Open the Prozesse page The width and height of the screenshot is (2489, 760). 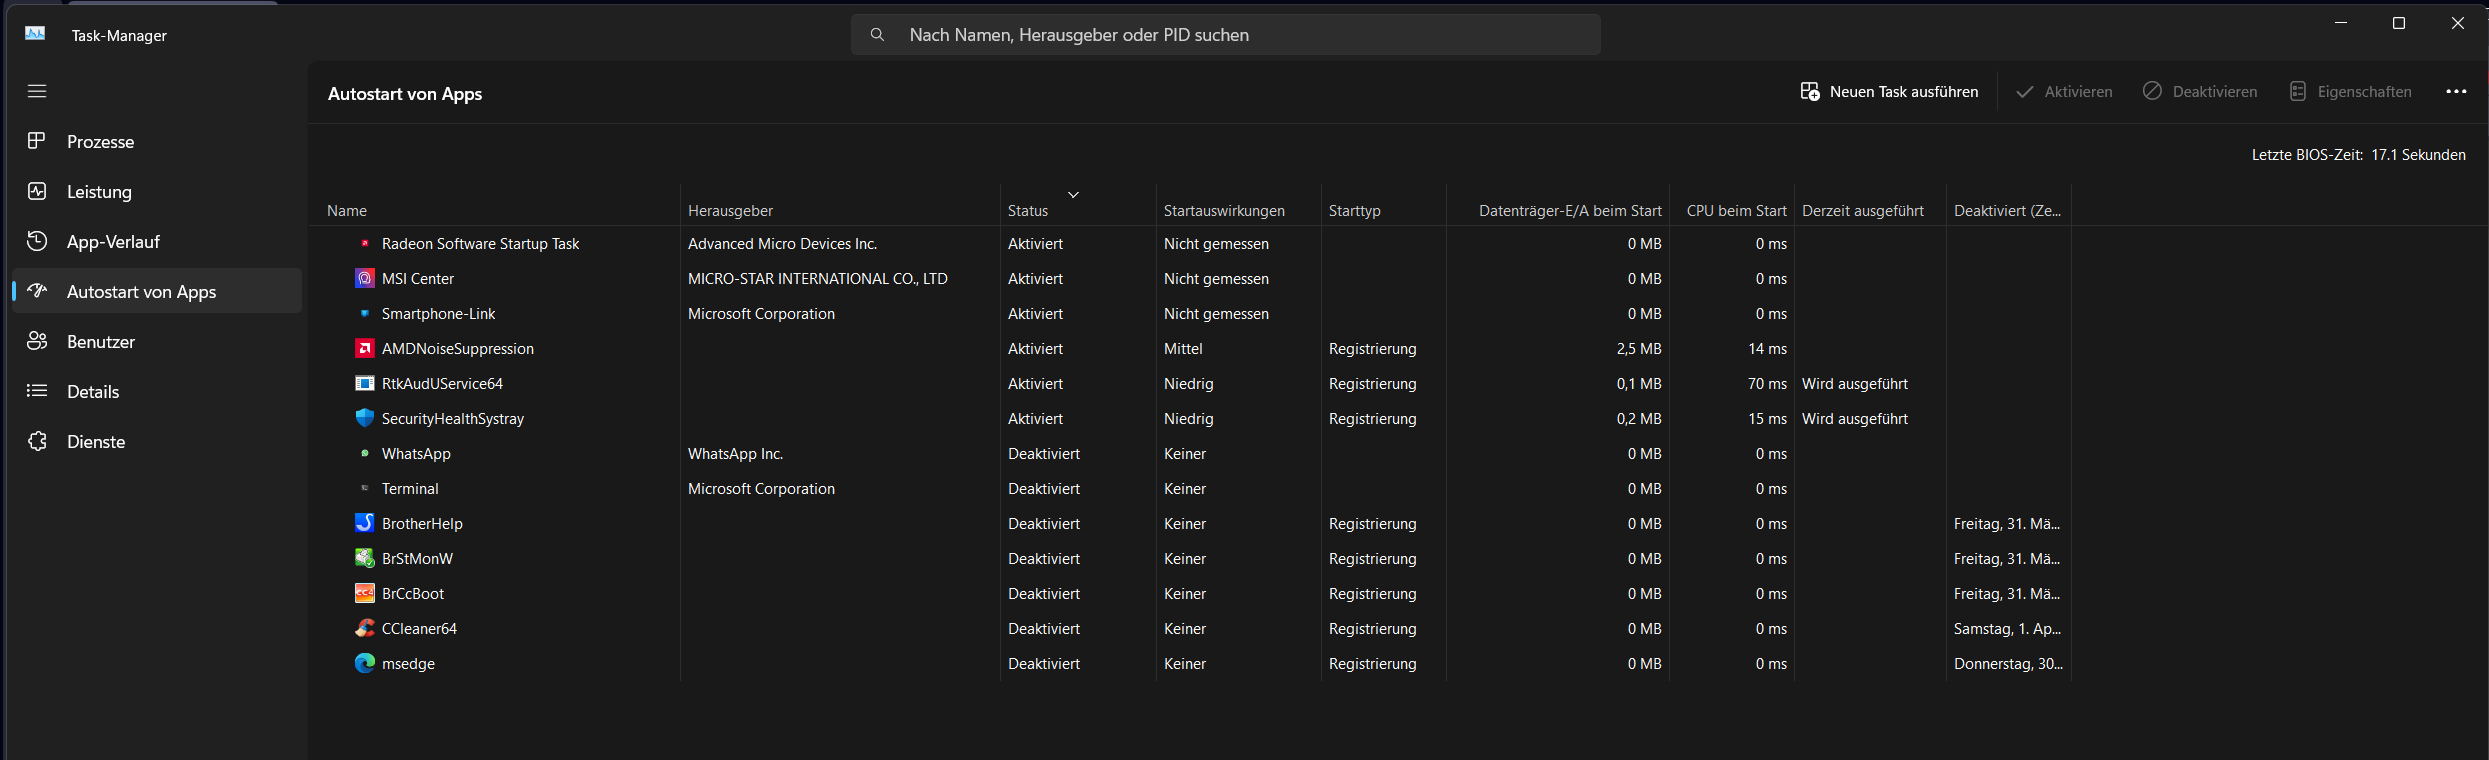coord(100,142)
